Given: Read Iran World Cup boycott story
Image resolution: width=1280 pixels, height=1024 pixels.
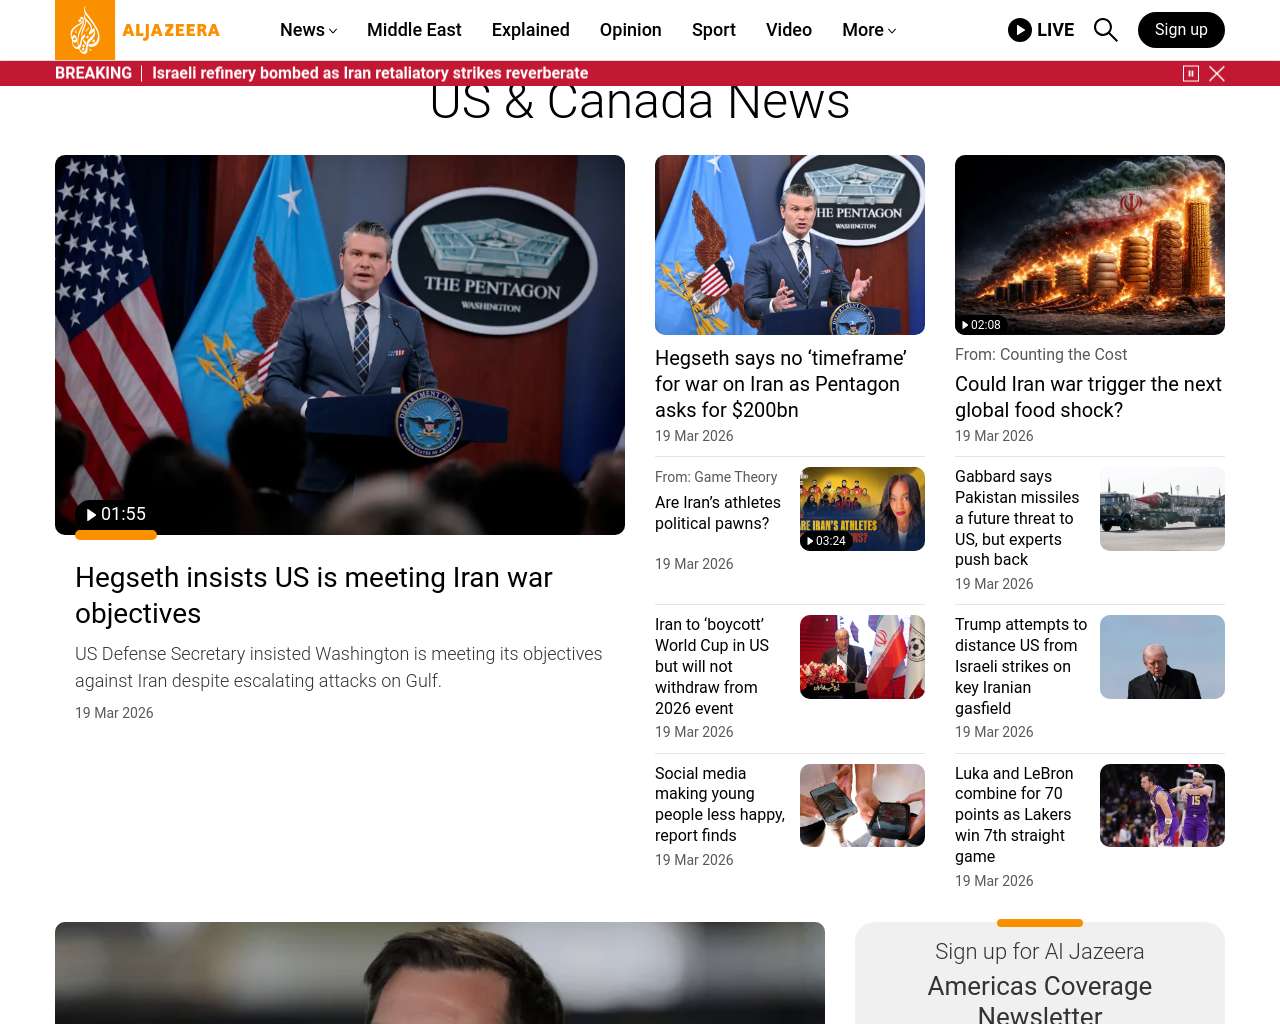Looking at the screenshot, I should point(712,666).
